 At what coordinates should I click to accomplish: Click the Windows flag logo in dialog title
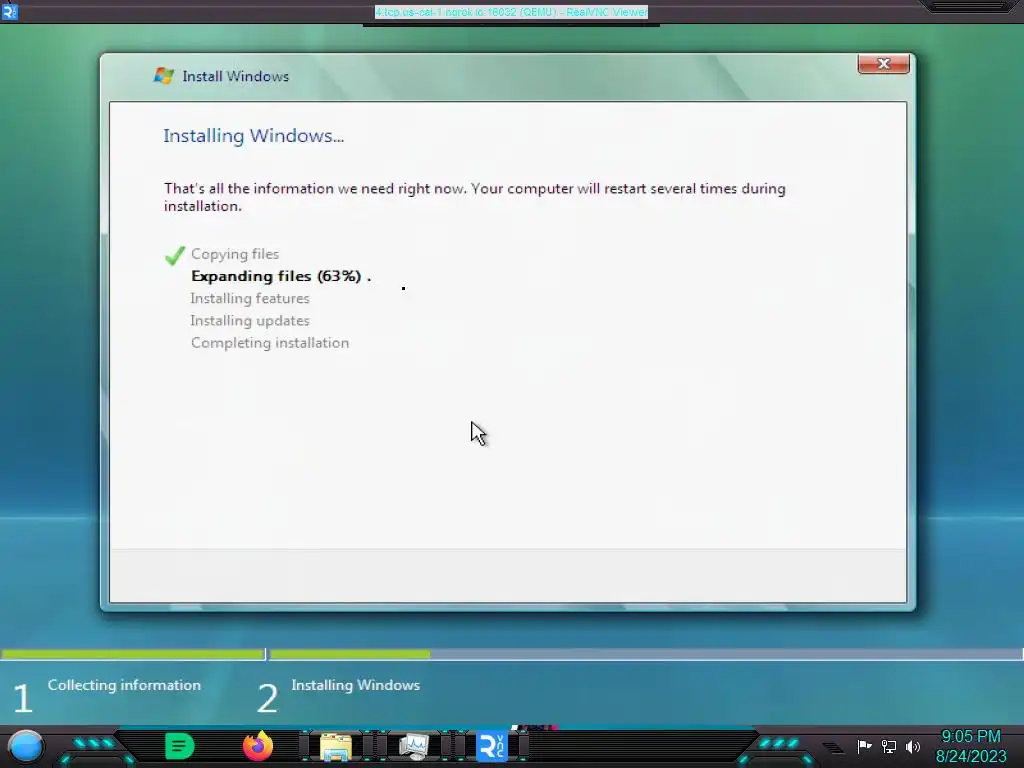click(163, 76)
